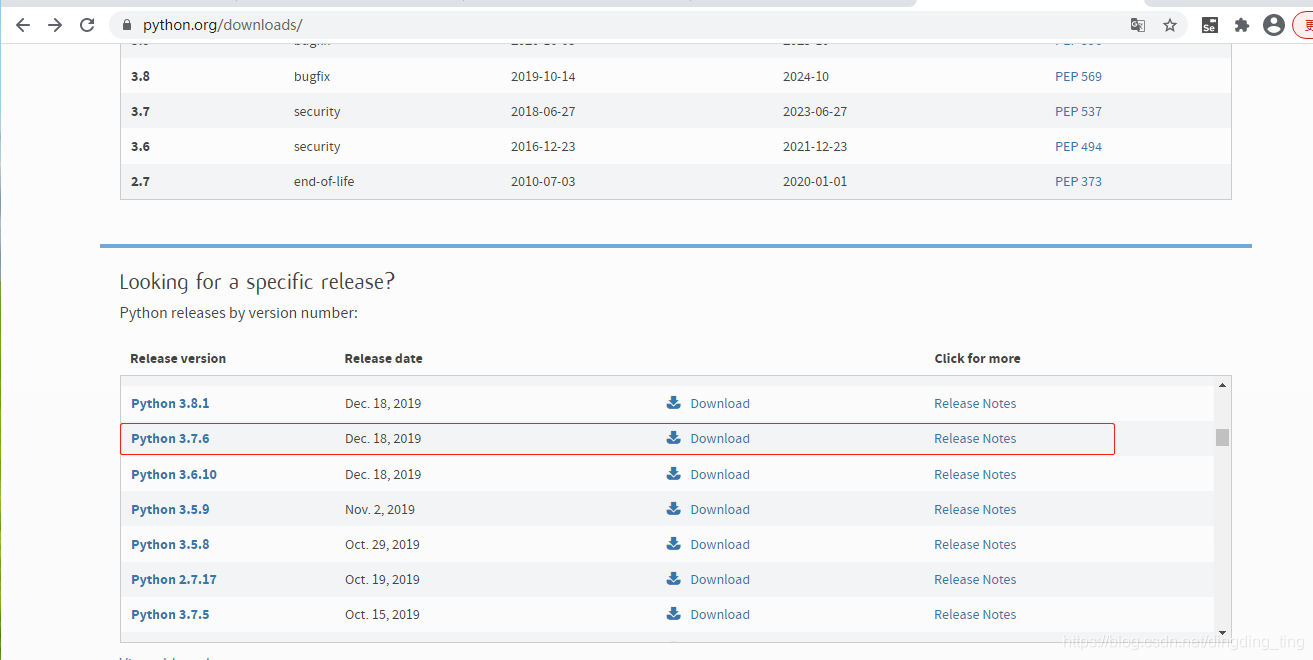Open Release Notes for Python 3.5.9

[x=975, y=510]
